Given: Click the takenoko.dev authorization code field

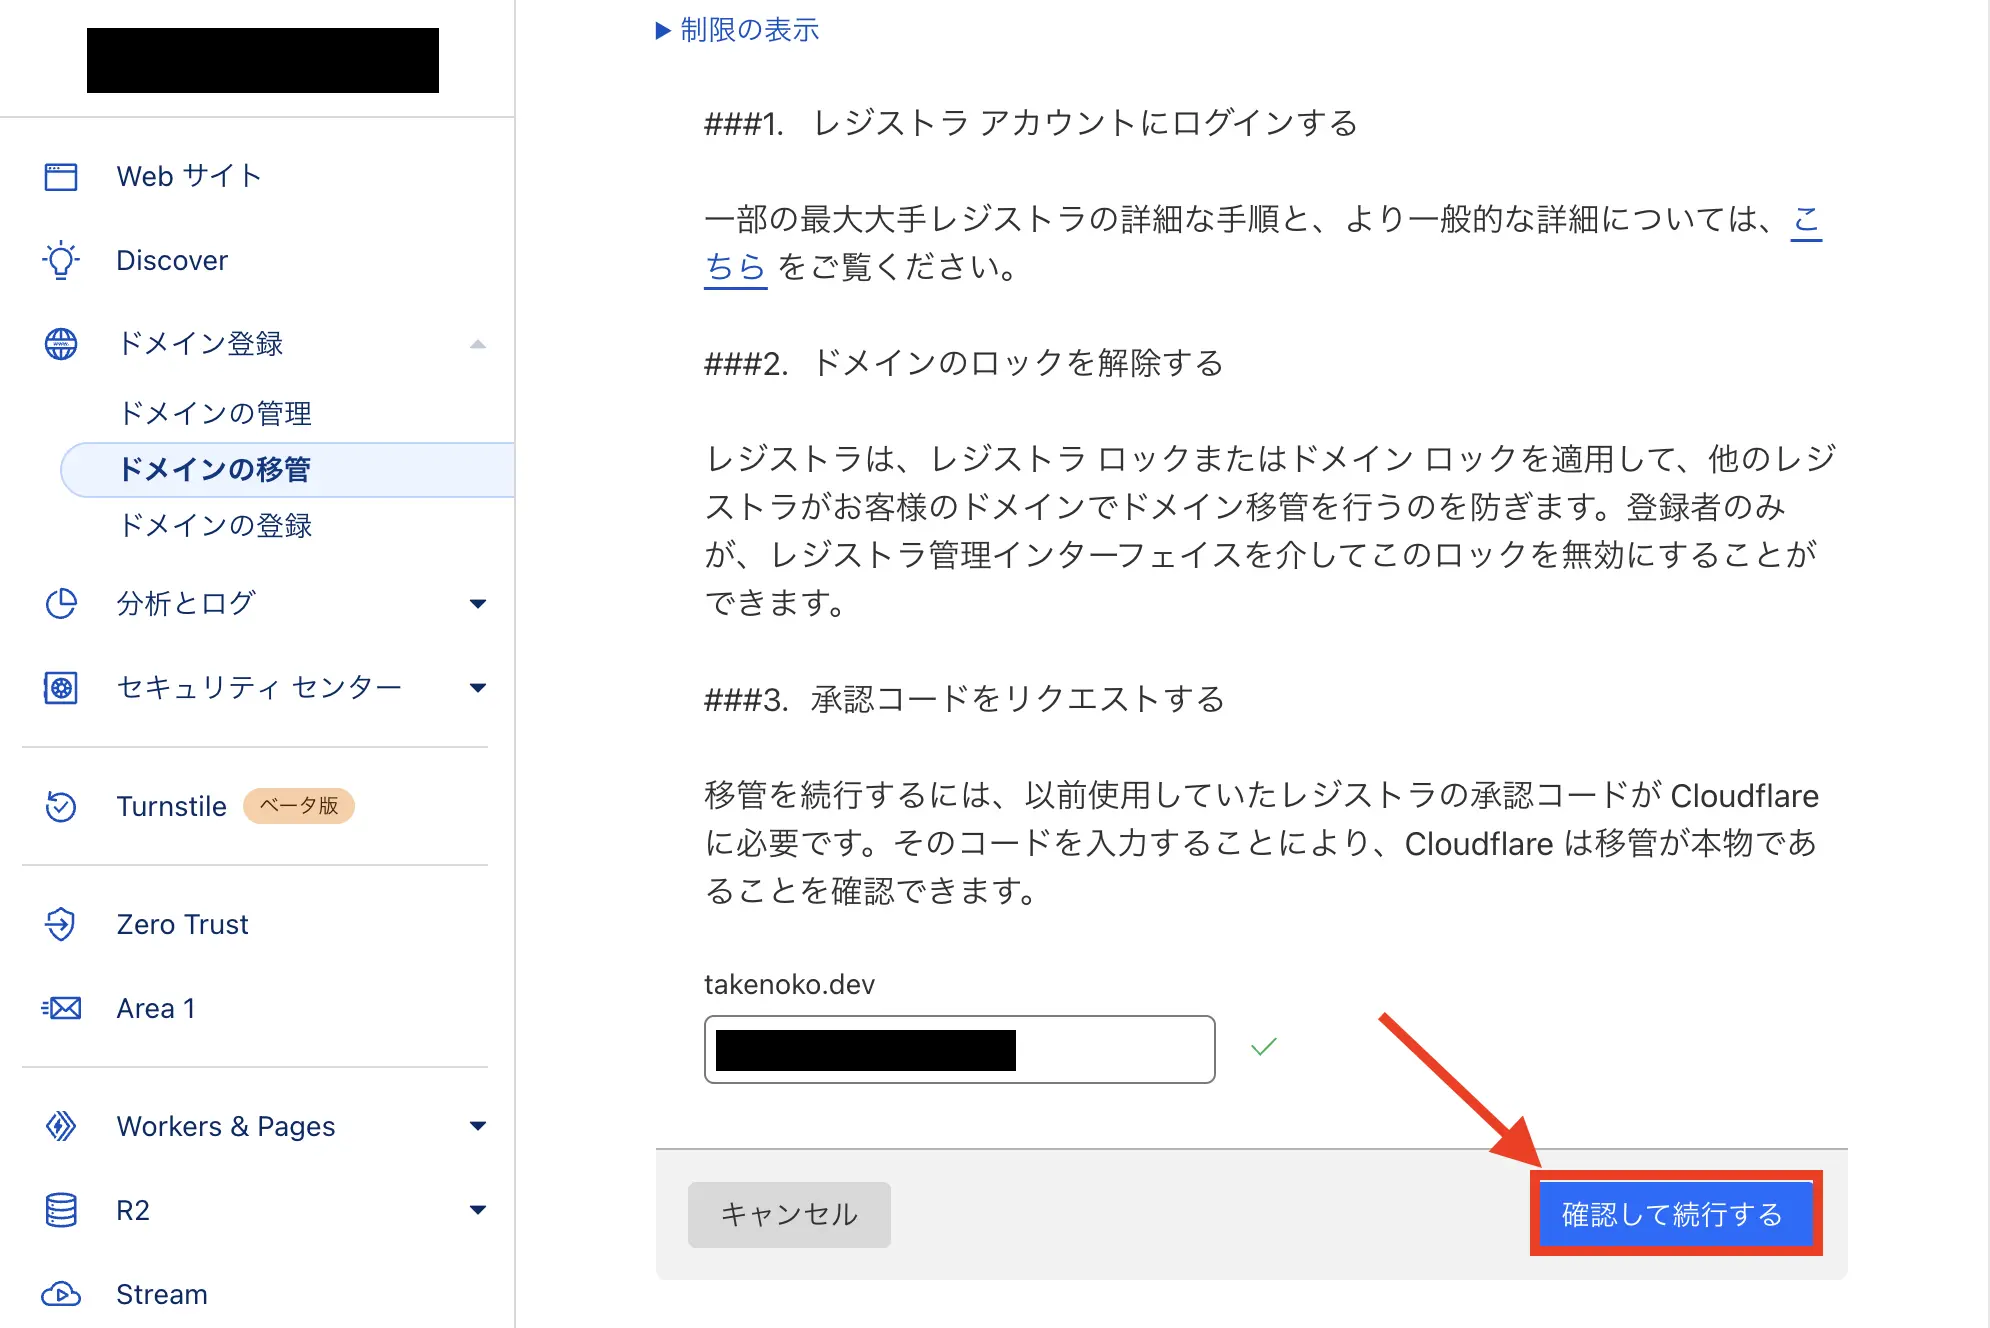Looking at the screenshot, I should click(958, 1048).
